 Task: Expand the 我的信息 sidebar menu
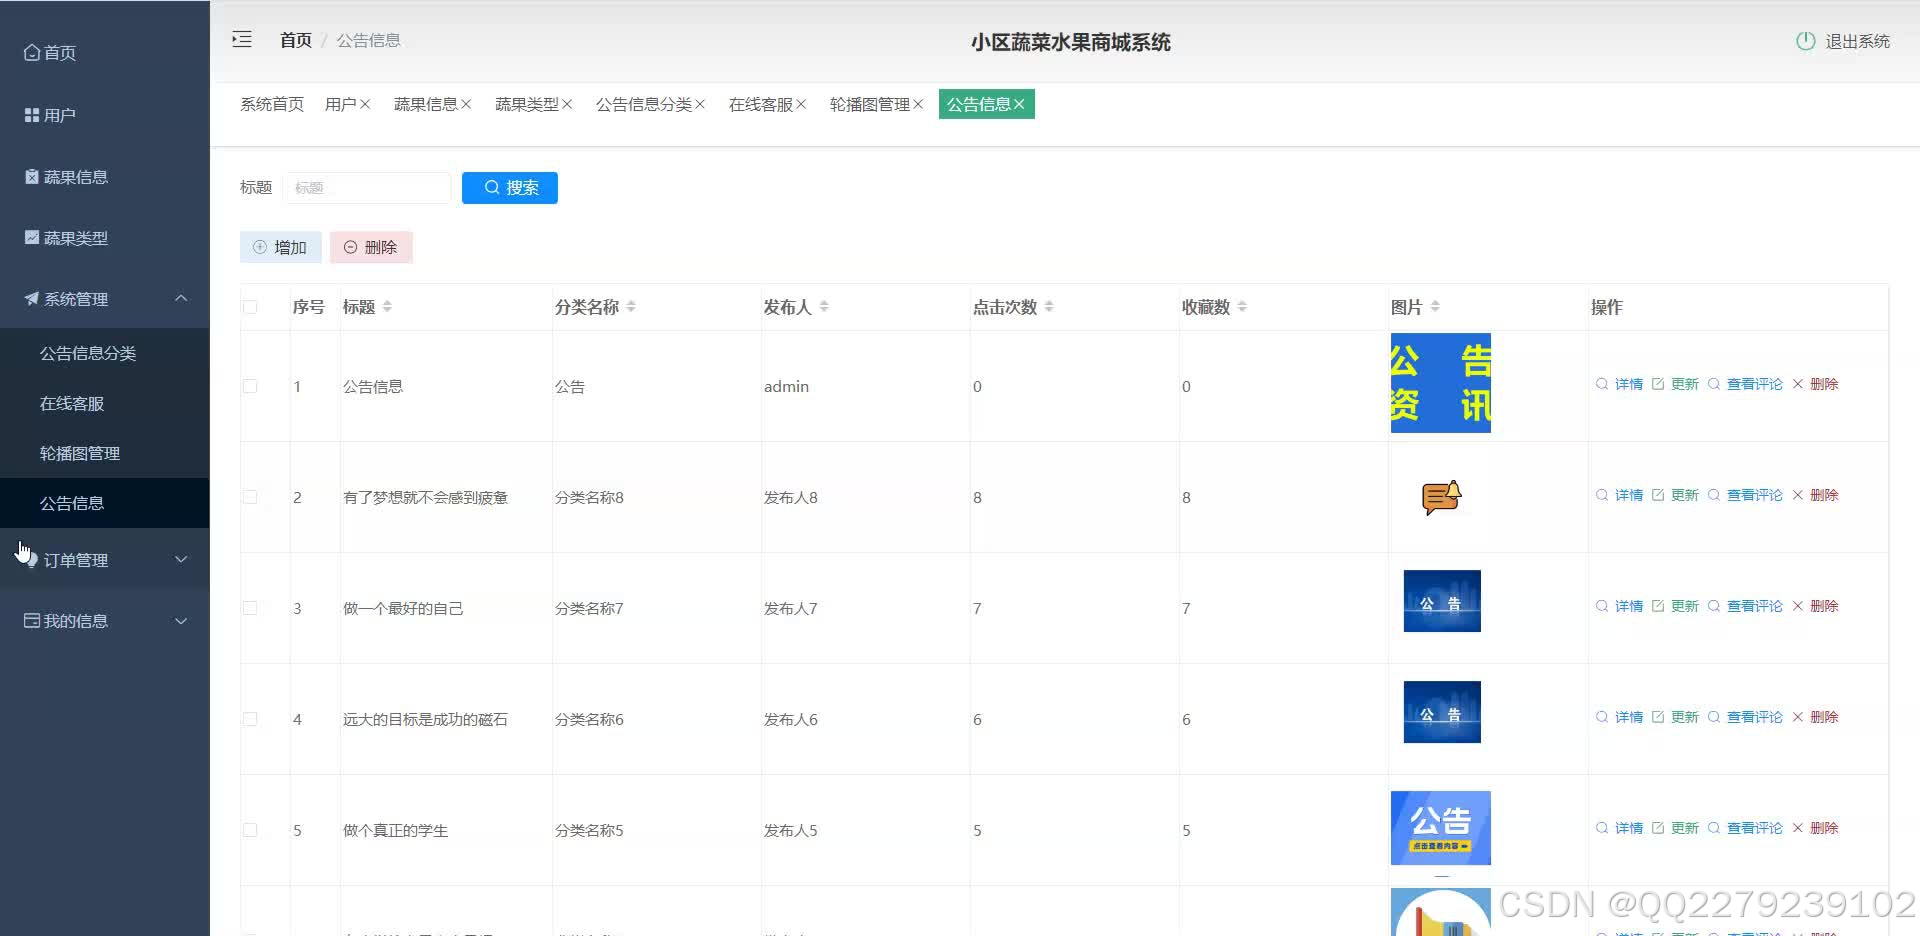pyautogui.click(x=75, y=620)
